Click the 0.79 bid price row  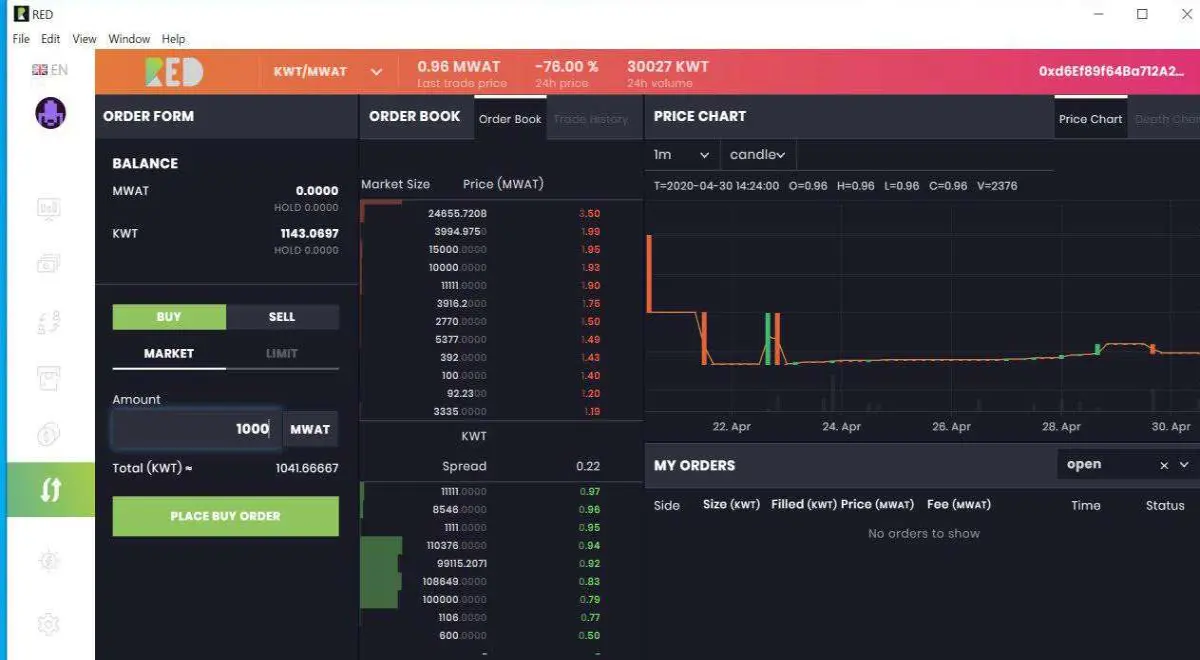pyautogui.click(x=501, y=599)
